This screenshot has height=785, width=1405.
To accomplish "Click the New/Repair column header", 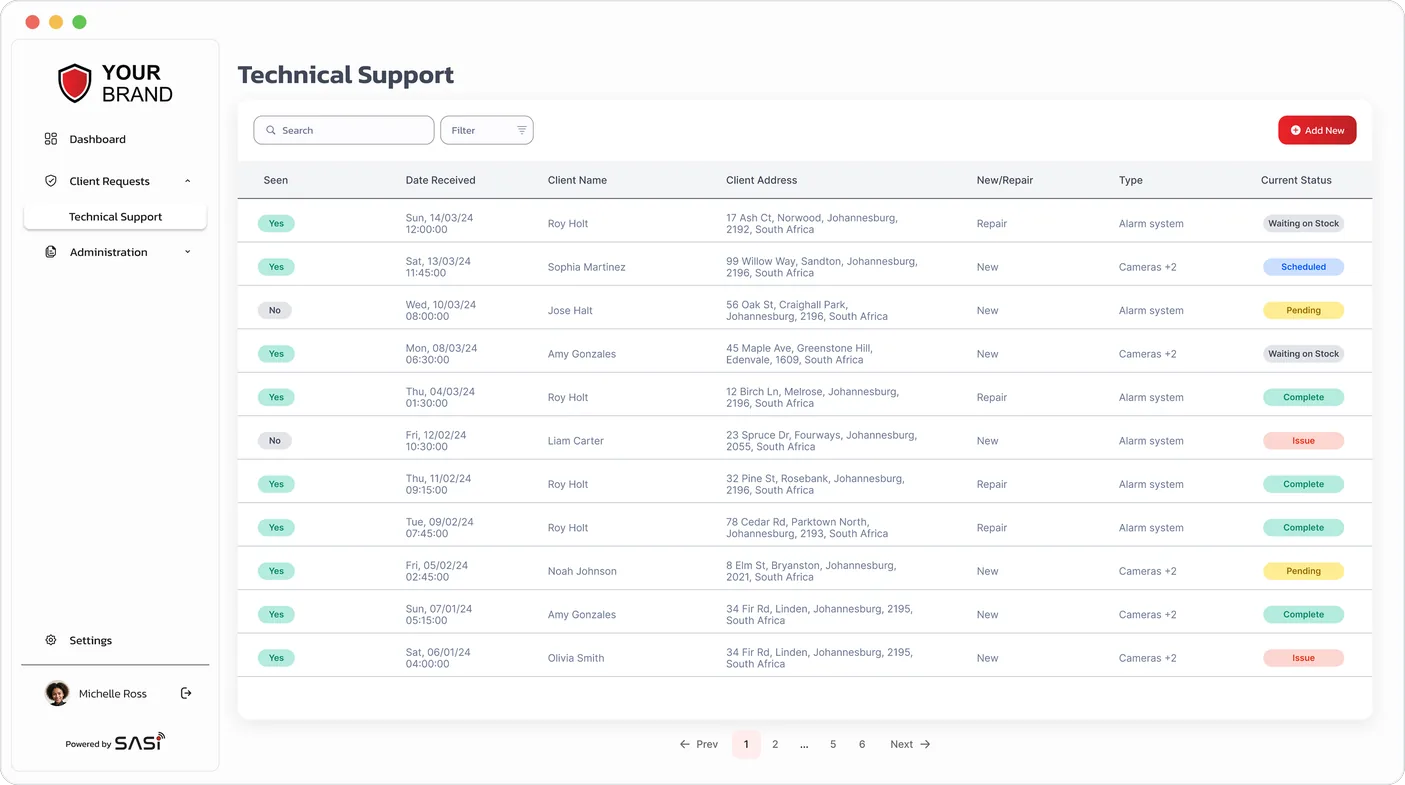I will pyautogui.click(x=1005, y=180).
